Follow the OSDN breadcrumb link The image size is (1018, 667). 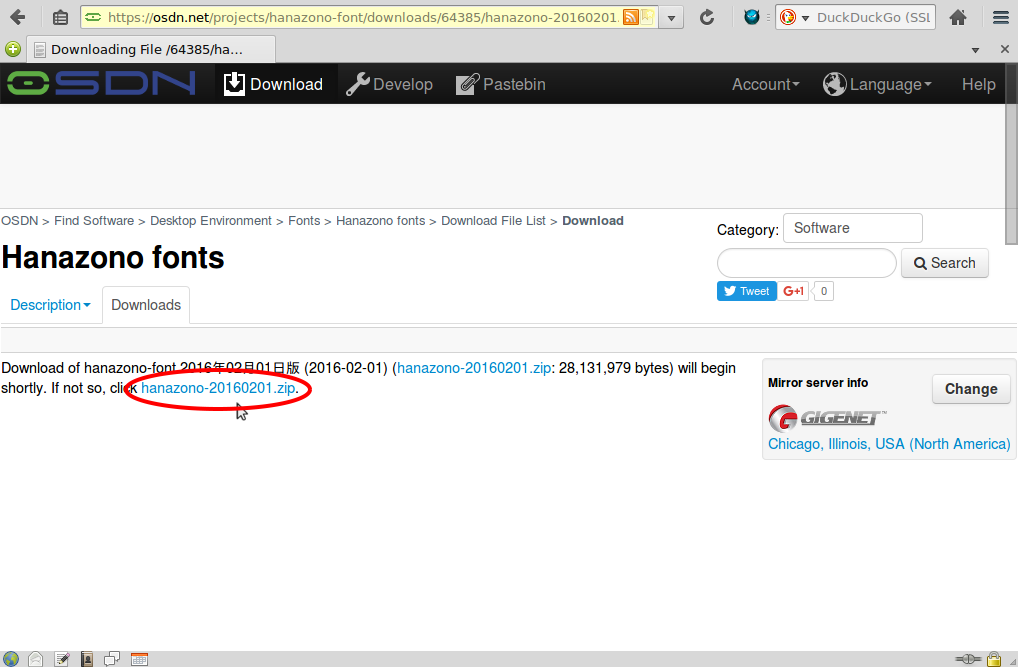click(19, 221)
